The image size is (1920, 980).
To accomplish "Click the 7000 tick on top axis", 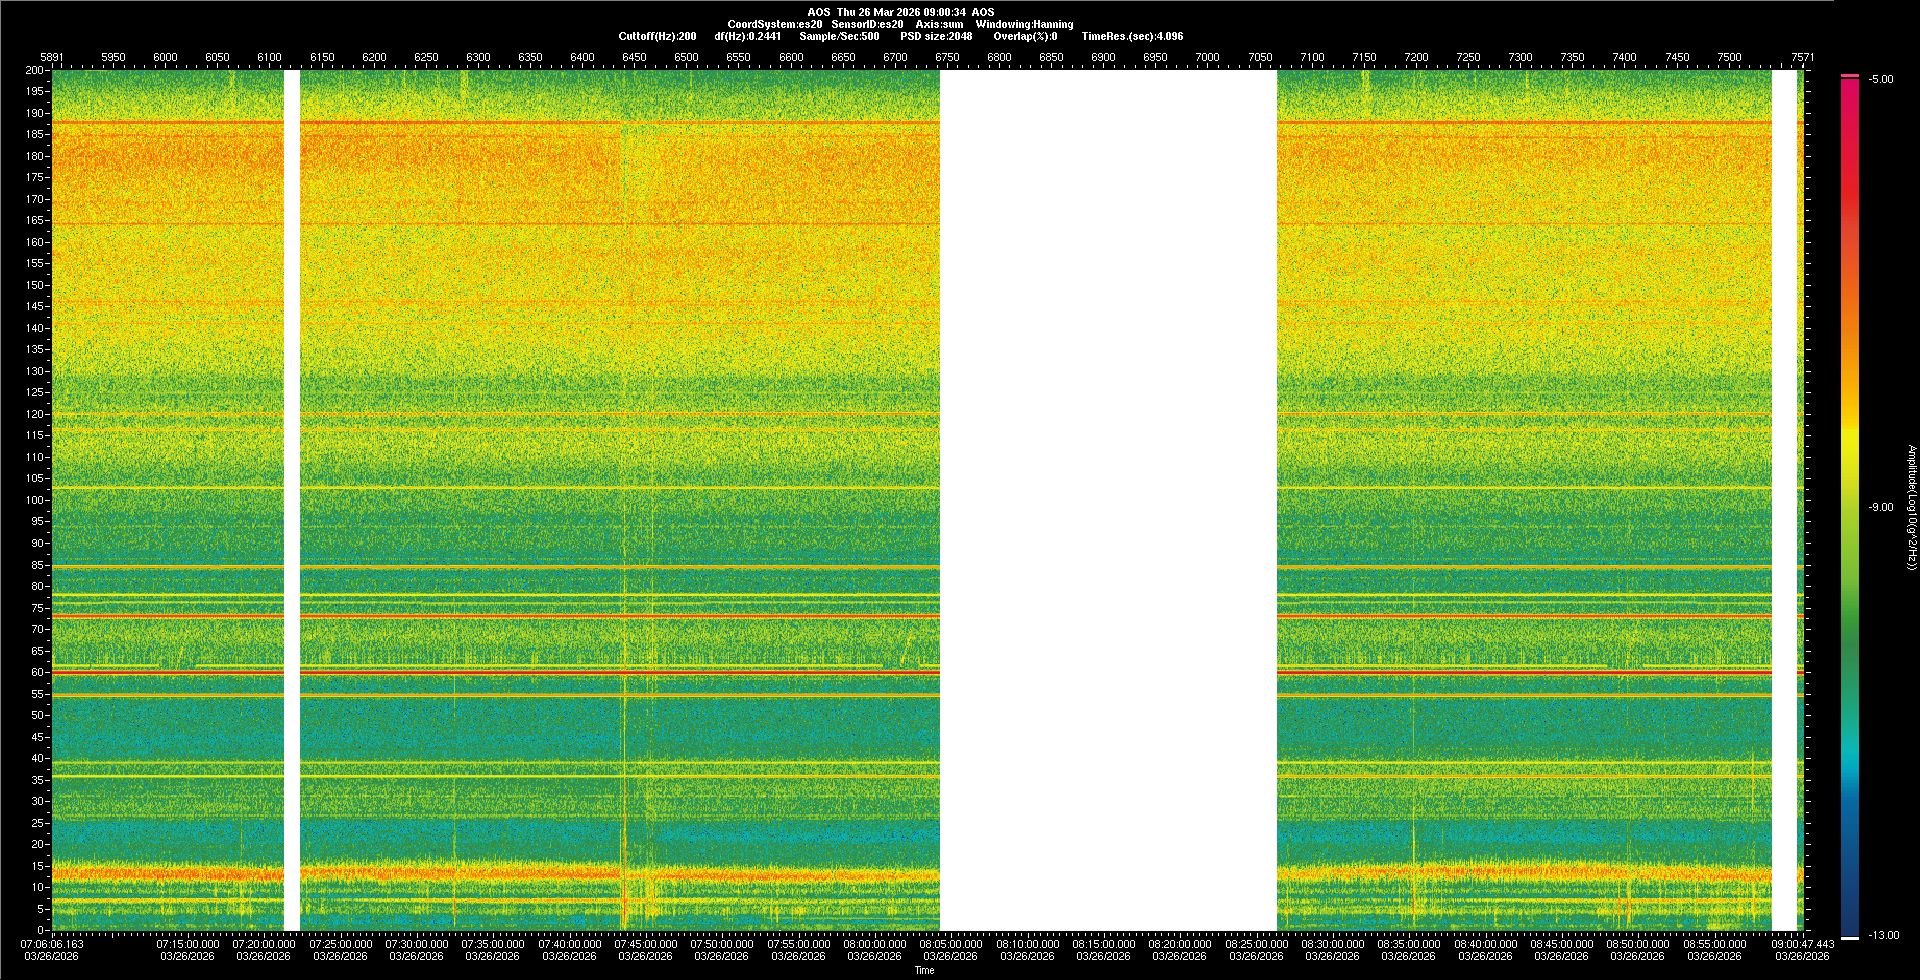I will click(x=1207, y=57).
